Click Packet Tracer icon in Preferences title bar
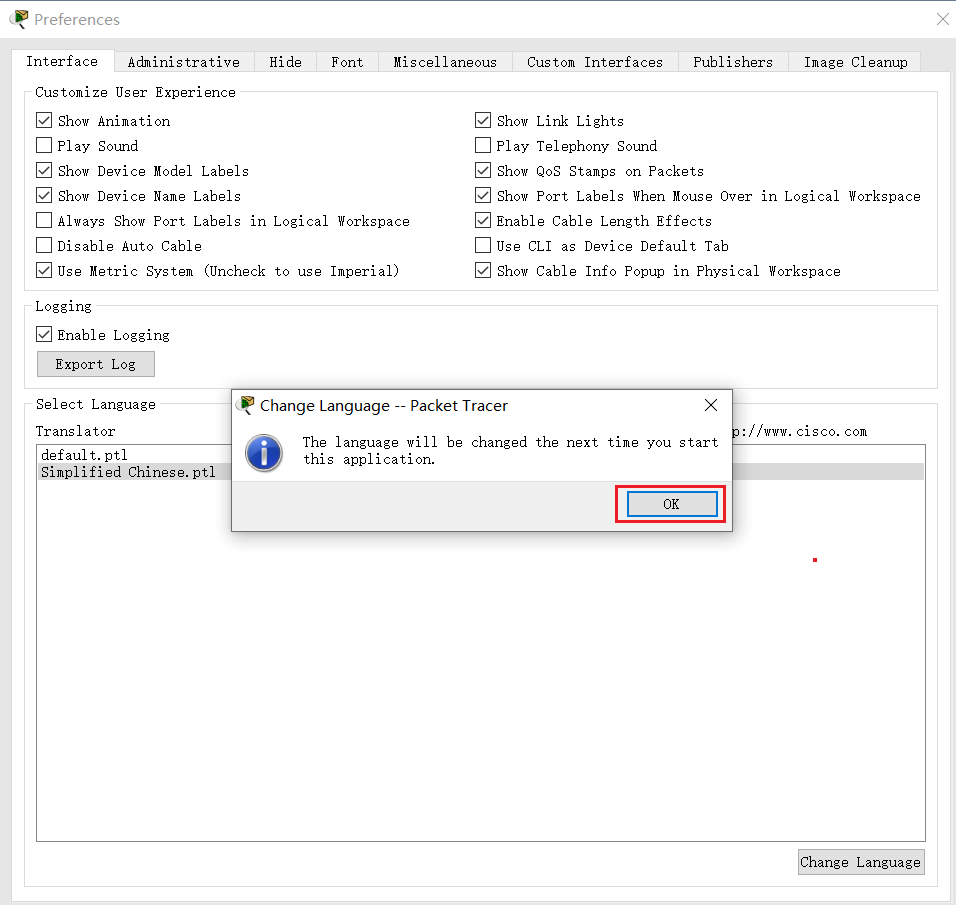 [x=19, y=19]
